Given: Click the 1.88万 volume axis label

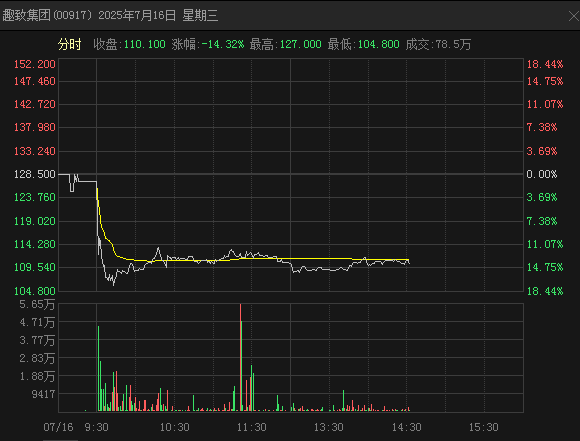Looking at the screenshot, I should click(37, 376).
